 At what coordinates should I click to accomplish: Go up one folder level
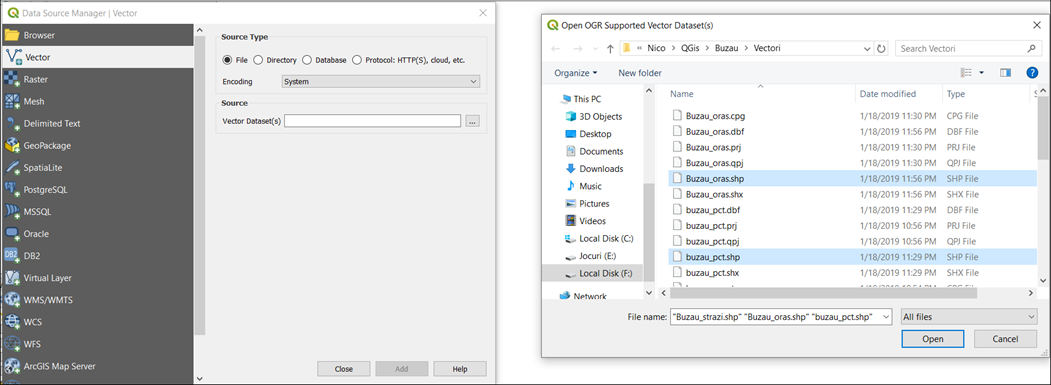[x=610, y=48]
